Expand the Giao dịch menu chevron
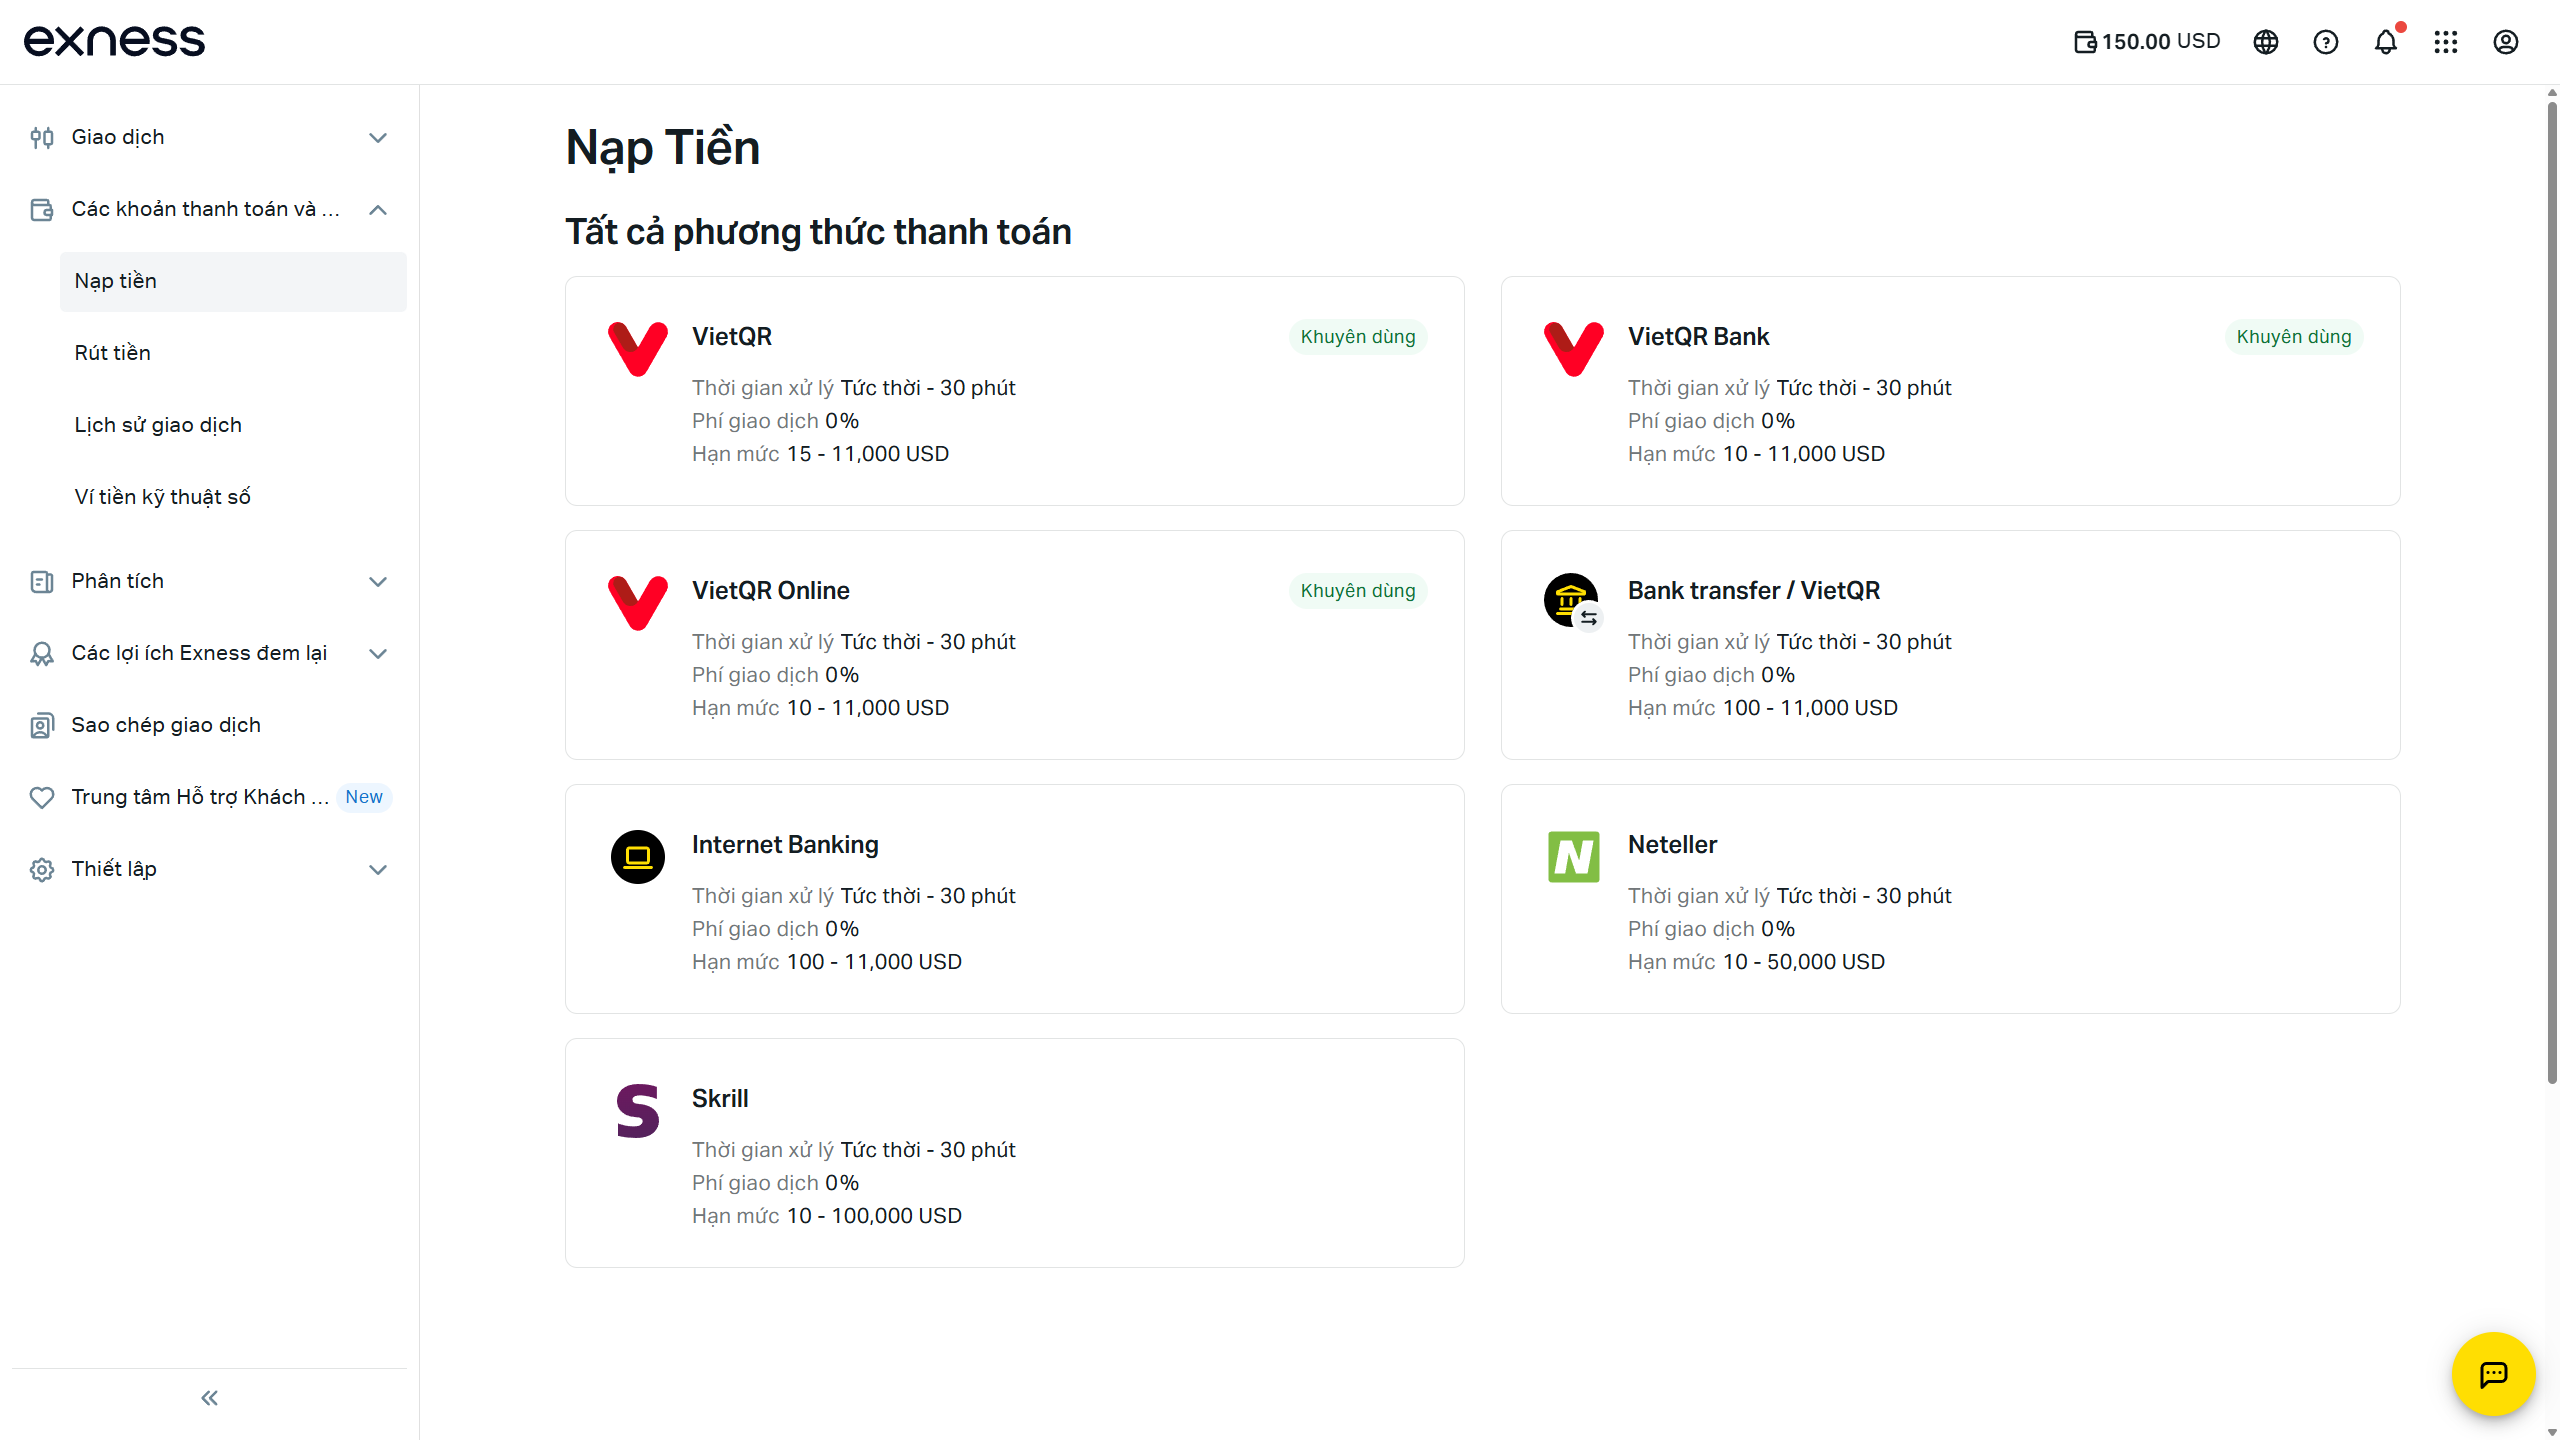The width and height of the screenshot is (2560, 1440). tap(377, 138)
